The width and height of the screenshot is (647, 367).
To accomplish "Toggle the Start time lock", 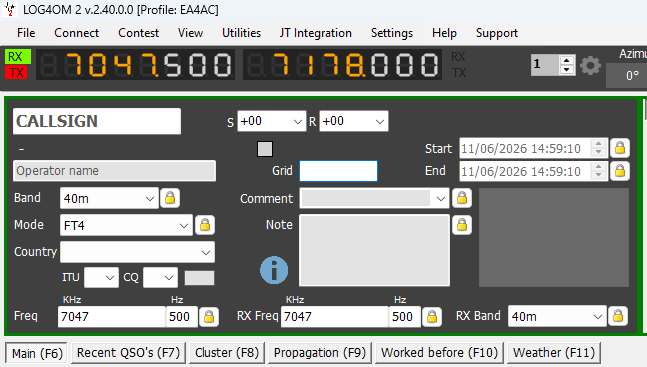I will click(620, 148).
